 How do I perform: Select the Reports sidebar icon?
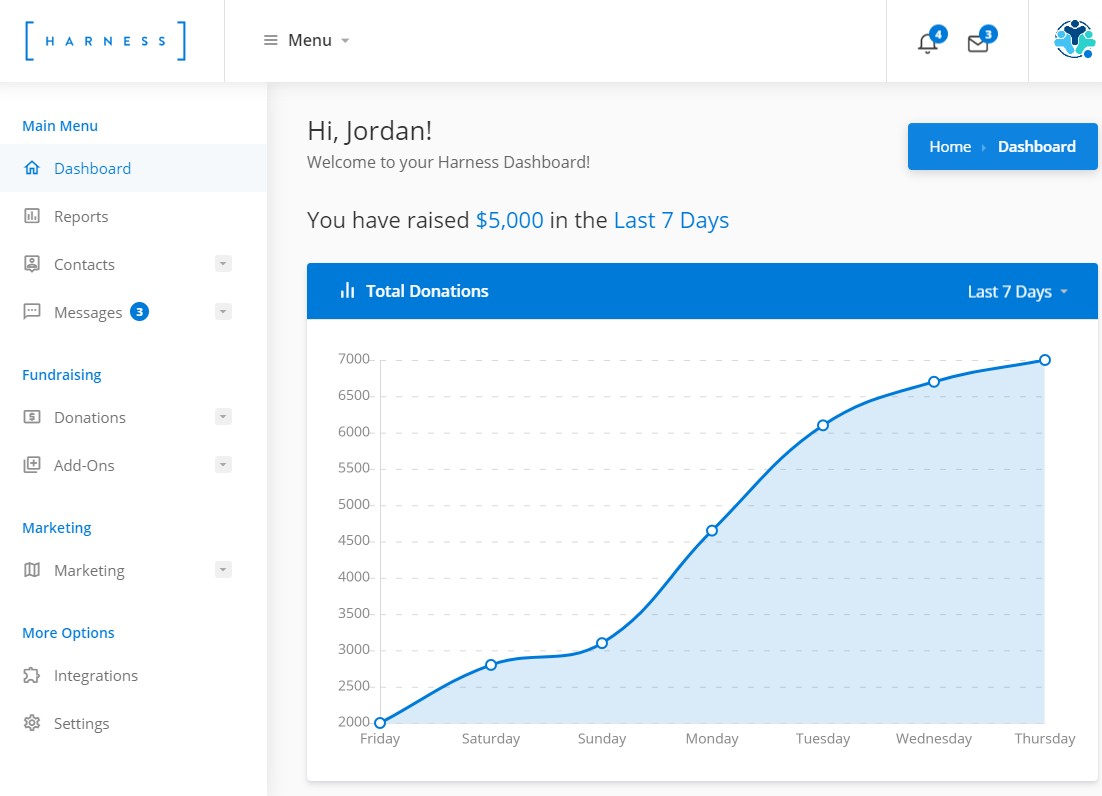tap(33, 216)
